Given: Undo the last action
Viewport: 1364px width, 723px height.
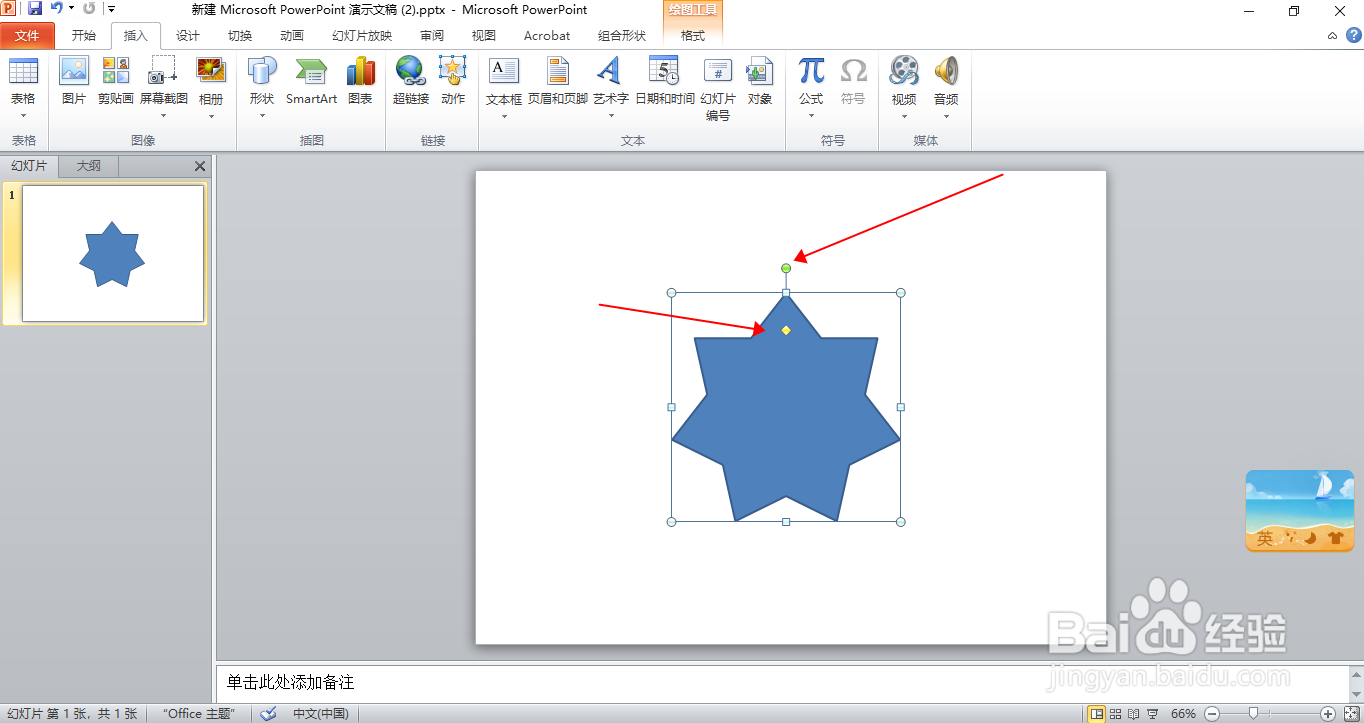Looking at the screenshot, I should coord(57,9).
